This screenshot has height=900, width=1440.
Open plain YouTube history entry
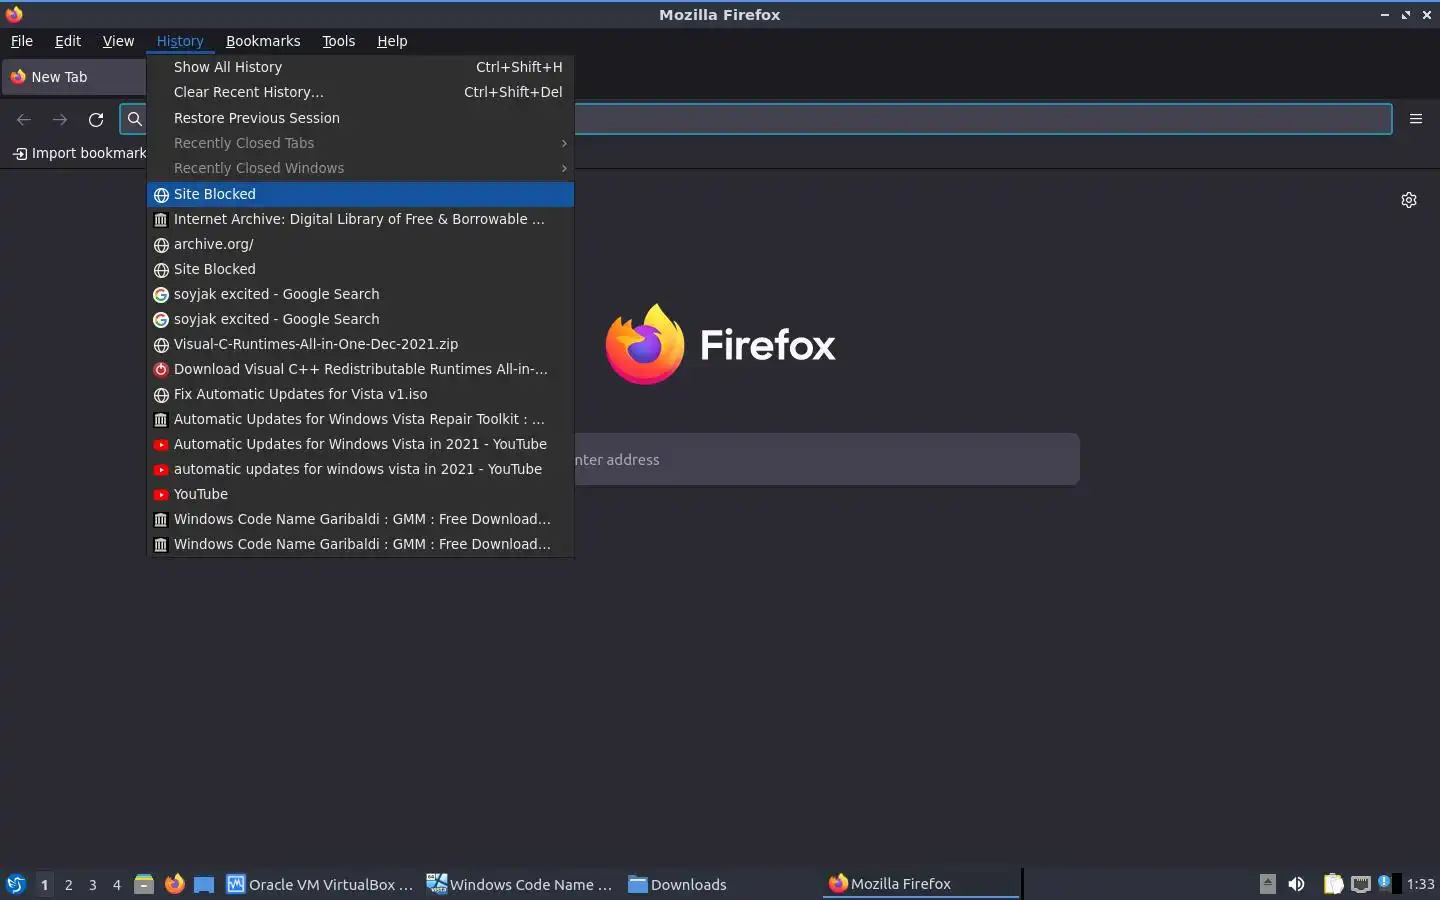click(360, 494)
